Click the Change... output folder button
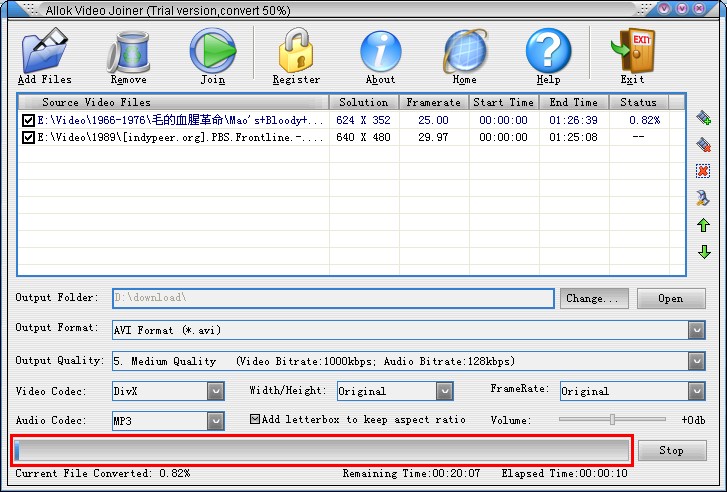This screenshot has width=727, height=492. (594, 299)
